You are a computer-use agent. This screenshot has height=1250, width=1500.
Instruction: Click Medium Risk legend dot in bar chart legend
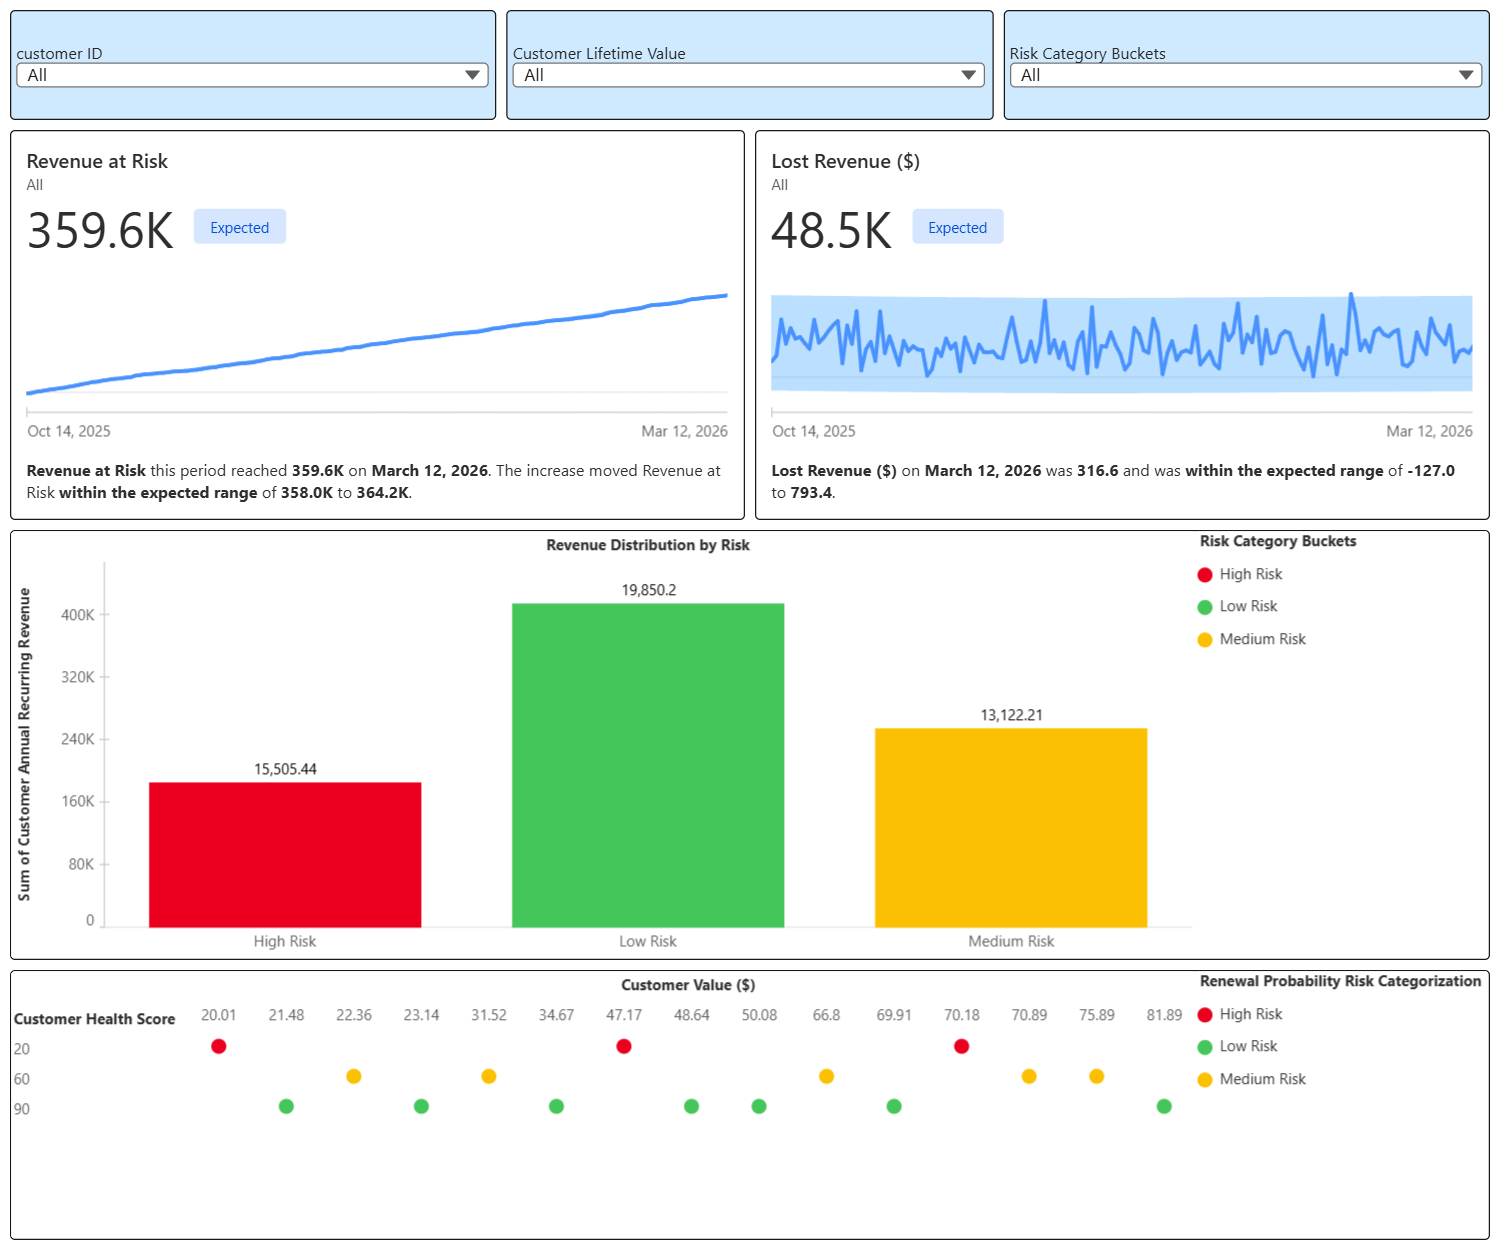click(x=1205, y=640)
